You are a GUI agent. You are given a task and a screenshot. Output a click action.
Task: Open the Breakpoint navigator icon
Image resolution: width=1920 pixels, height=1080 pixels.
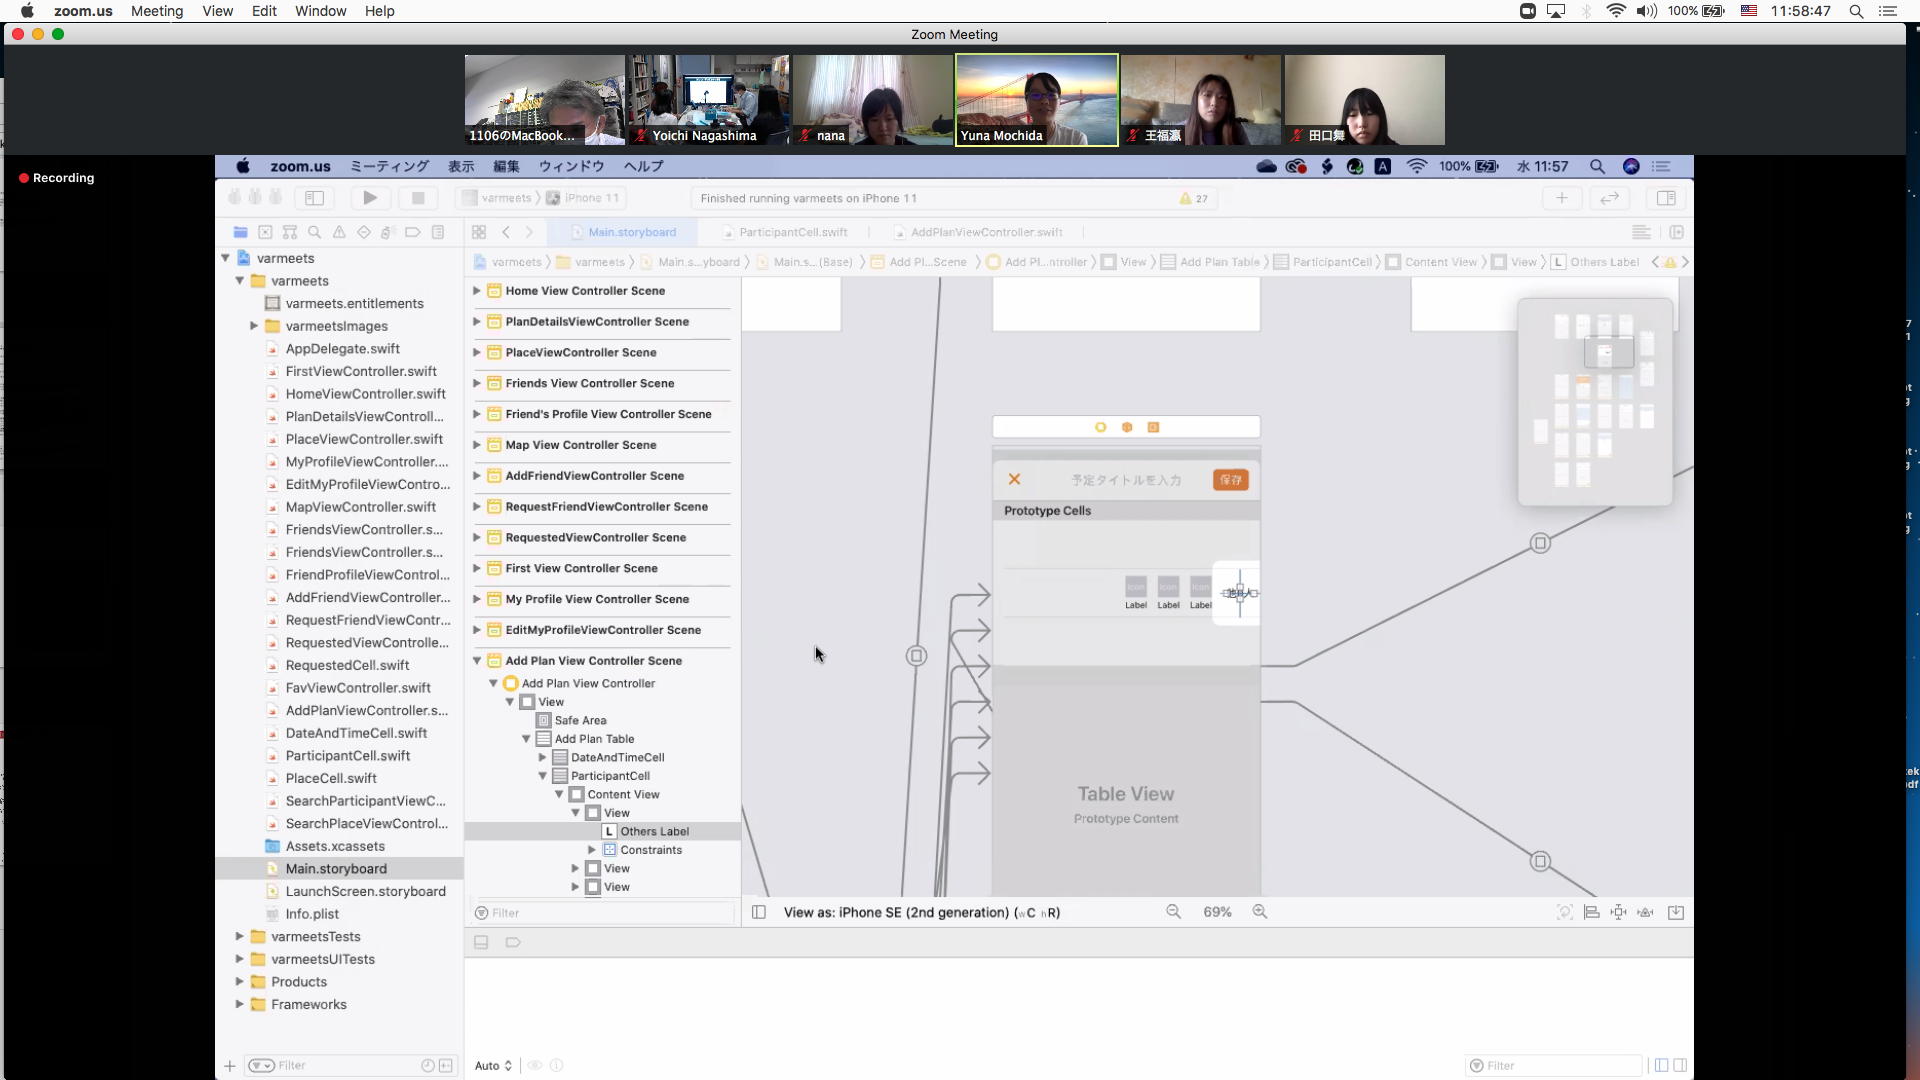[413, 232]
